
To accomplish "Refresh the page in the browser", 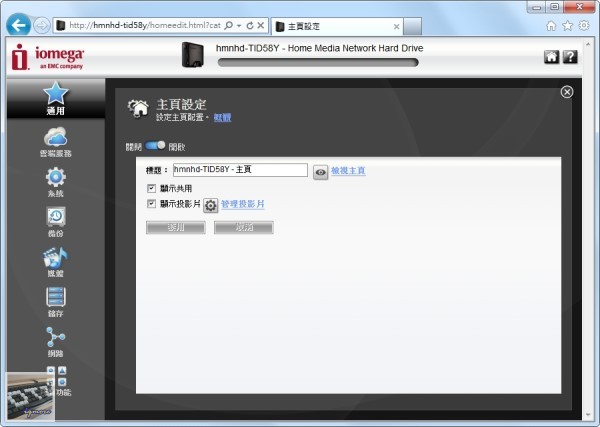I will coord(250,26).
